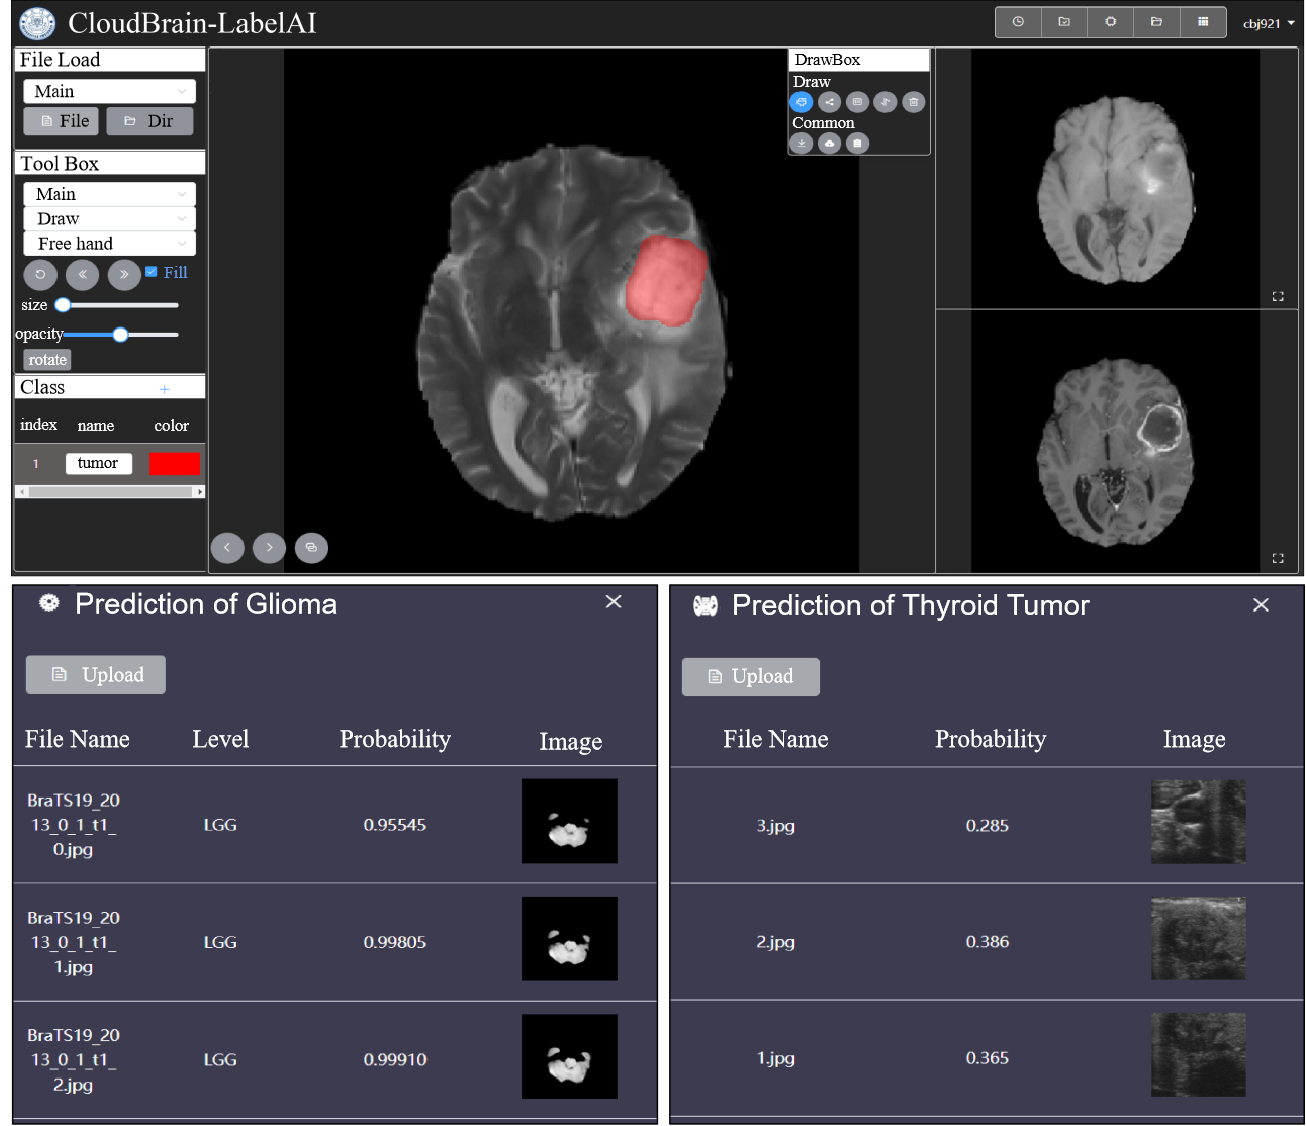This screenshot has height=1126, width=1306.
Task: Click the share icon in DrawBox Draw row
Action: (x=829, y=102)
